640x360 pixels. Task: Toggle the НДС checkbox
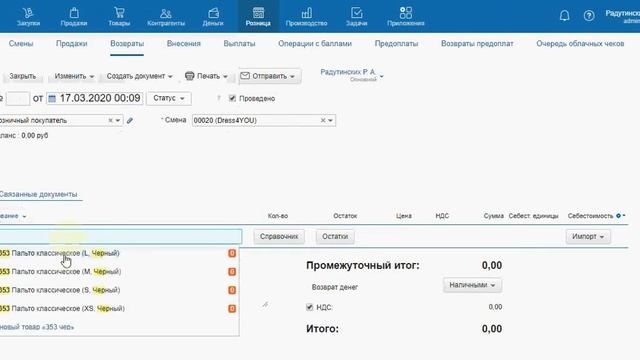point(309,307)
